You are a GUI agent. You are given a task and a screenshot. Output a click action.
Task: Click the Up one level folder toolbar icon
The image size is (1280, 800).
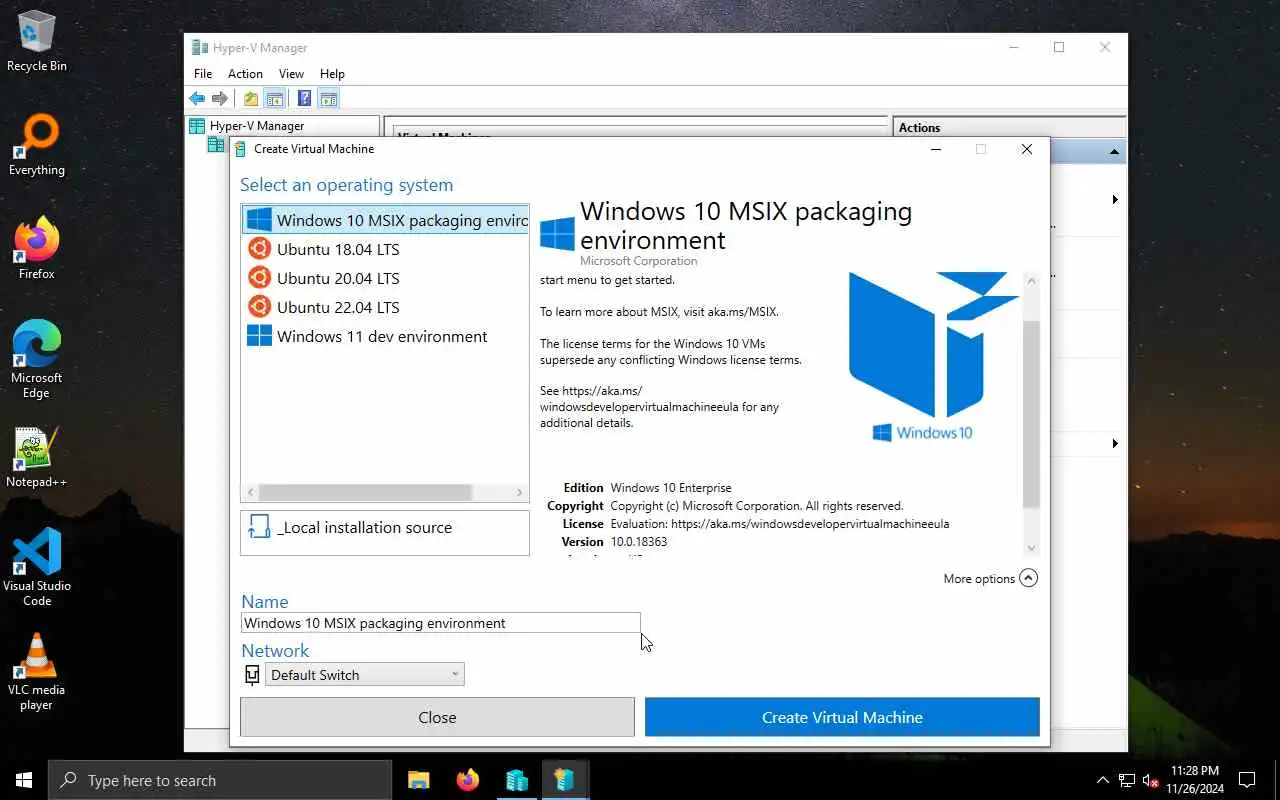pos(251,98)
